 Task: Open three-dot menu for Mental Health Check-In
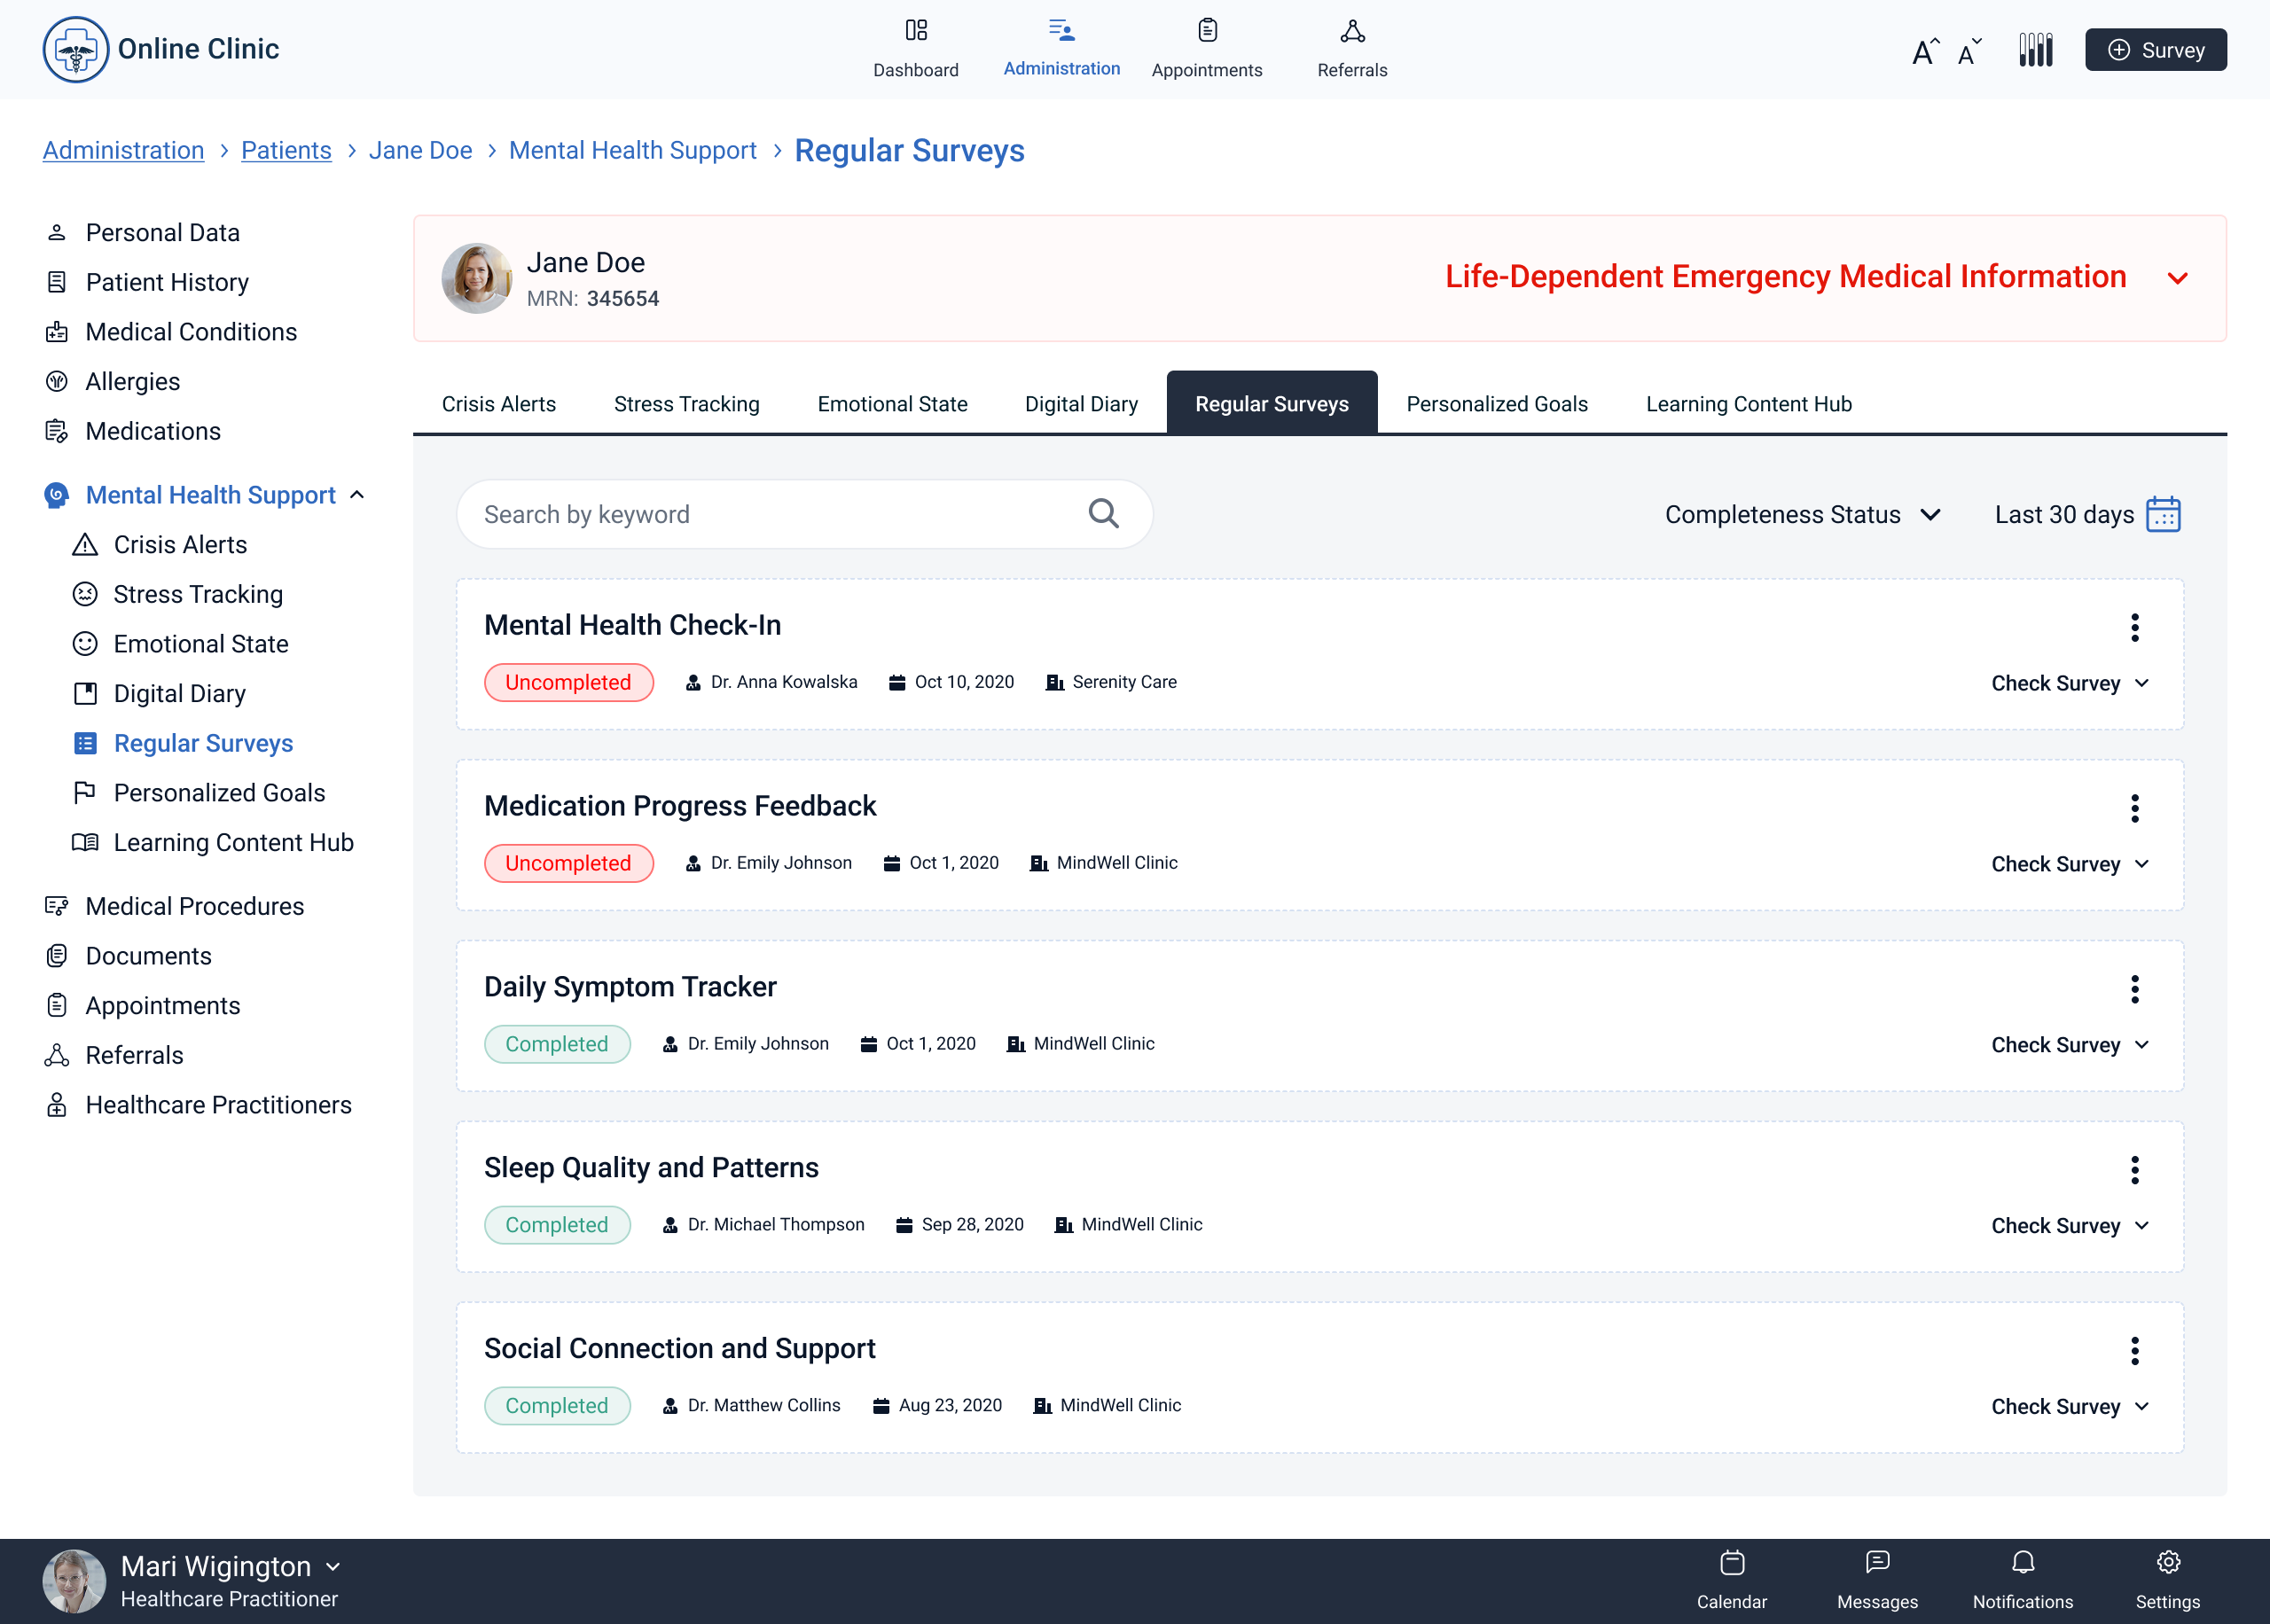tap(2134, 627)
